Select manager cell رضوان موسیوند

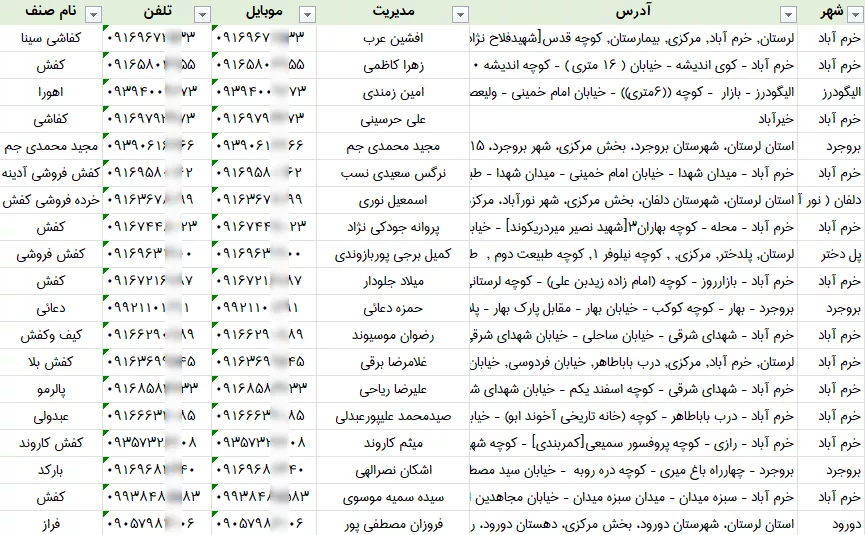tap(393, 335)
